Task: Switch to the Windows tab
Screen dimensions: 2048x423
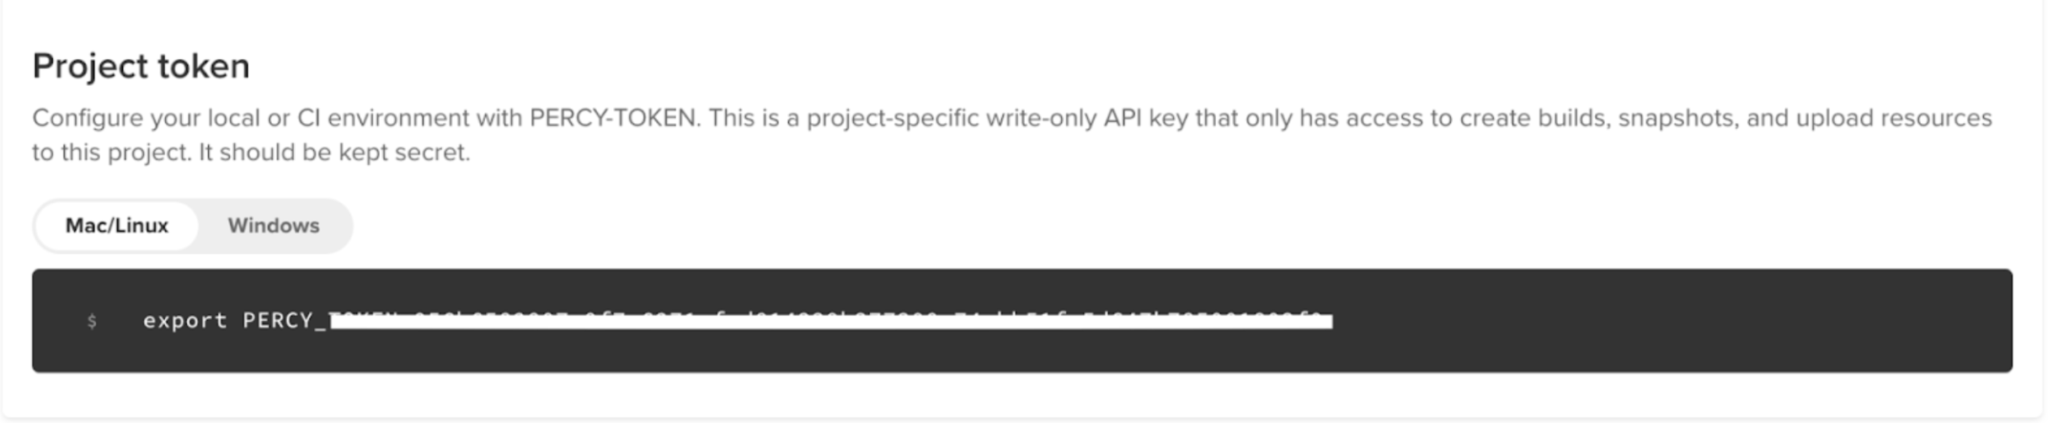Action: click(x=273, y=226)
